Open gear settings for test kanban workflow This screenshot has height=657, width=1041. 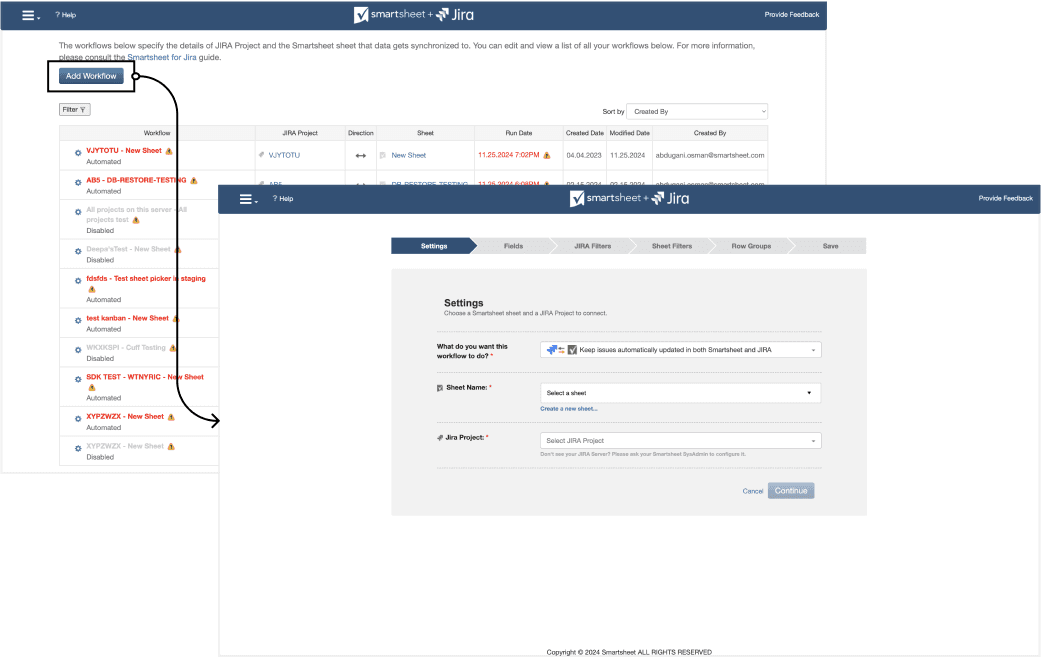[78, 321]
